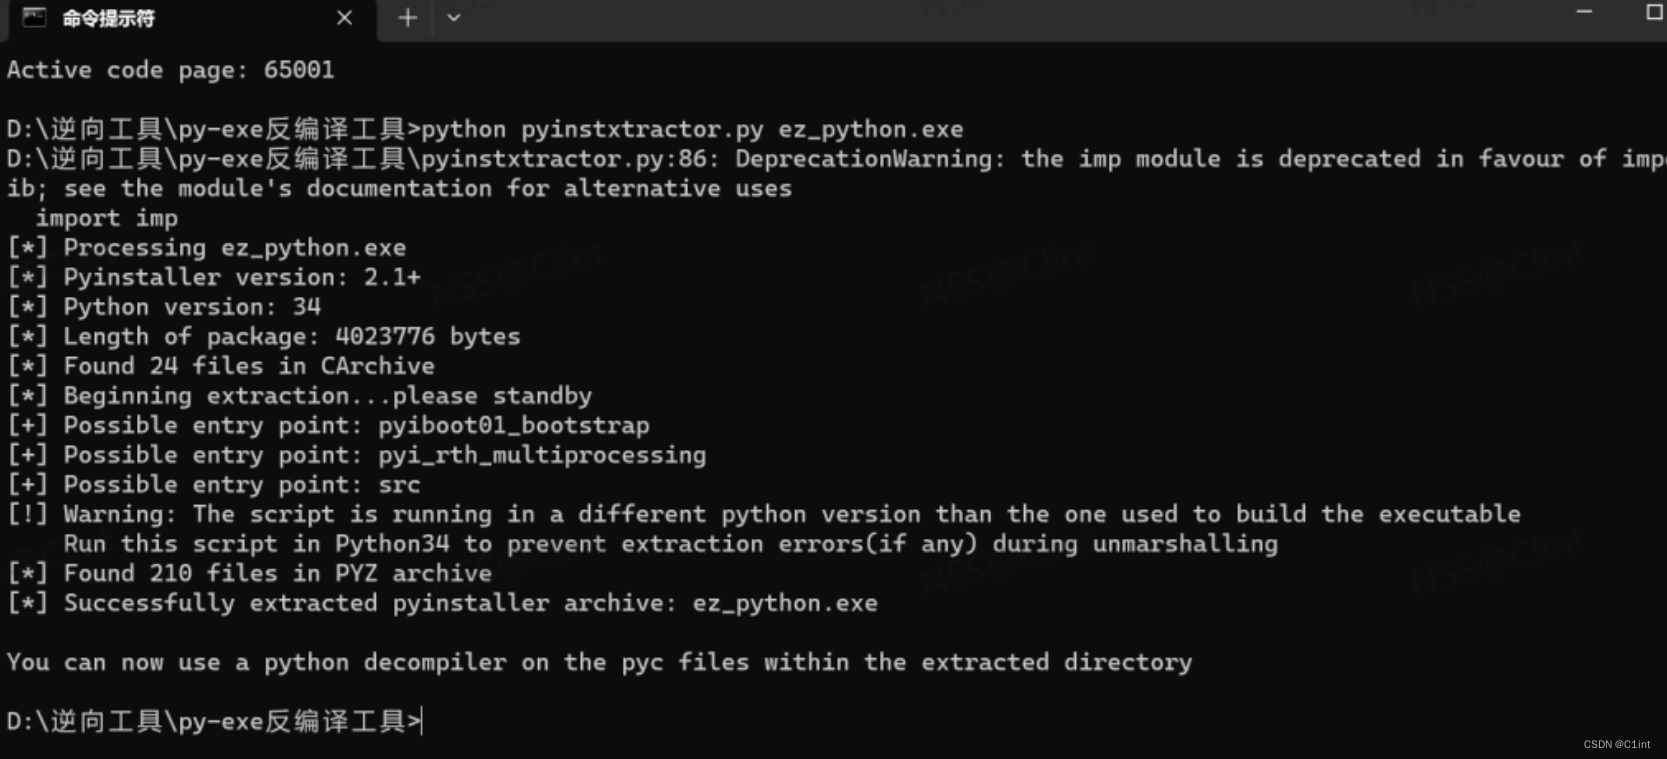
Task: Close the 命令提示符 tab
Action: tap(344, 18)
